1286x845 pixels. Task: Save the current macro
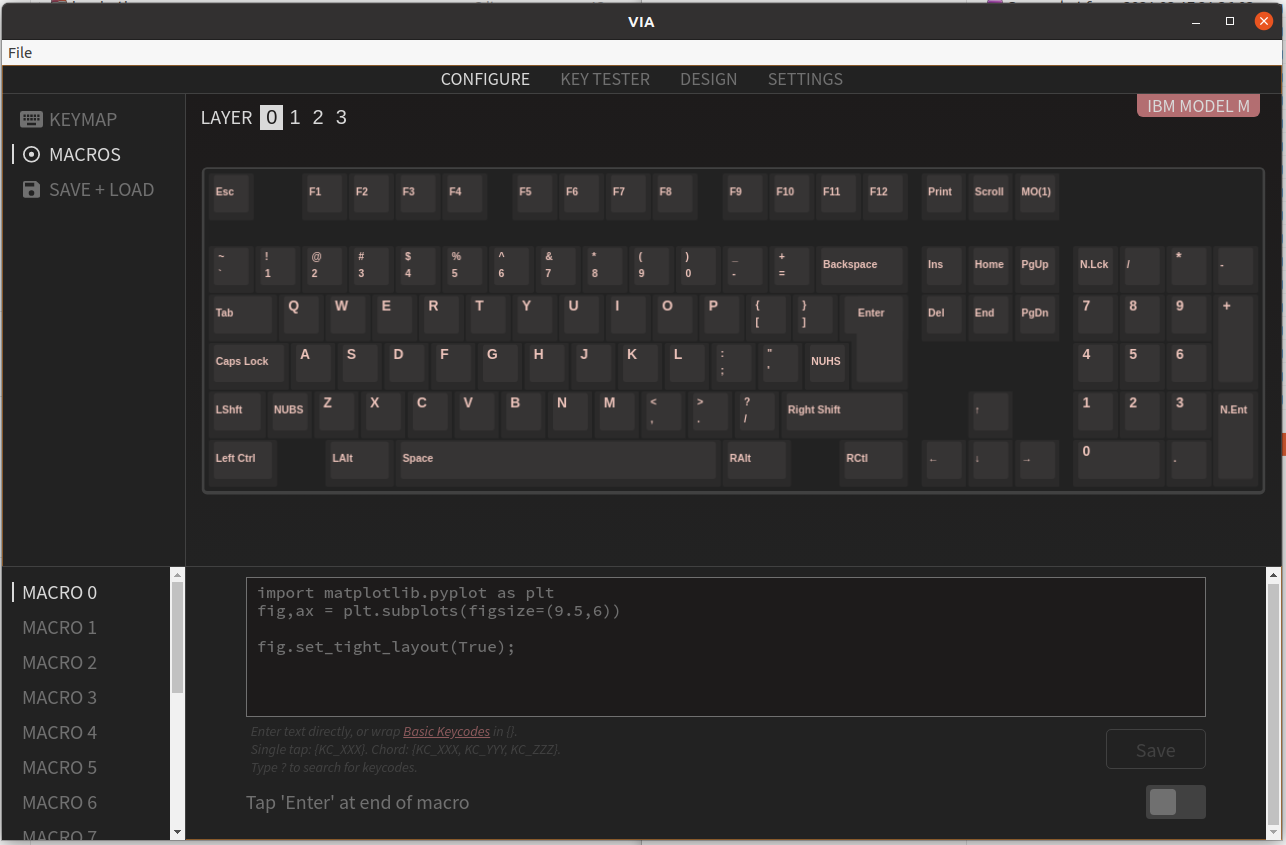pos(1155,749)
